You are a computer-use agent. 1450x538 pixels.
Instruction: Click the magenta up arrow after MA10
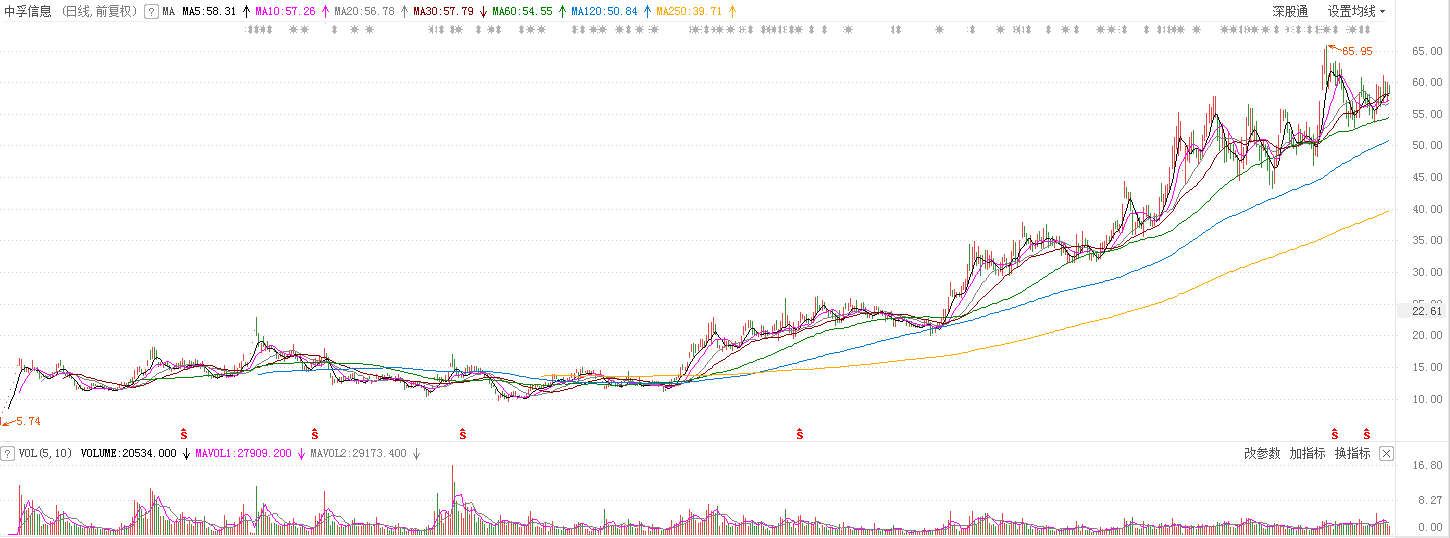pyautogui.click(x=325, y=12)
